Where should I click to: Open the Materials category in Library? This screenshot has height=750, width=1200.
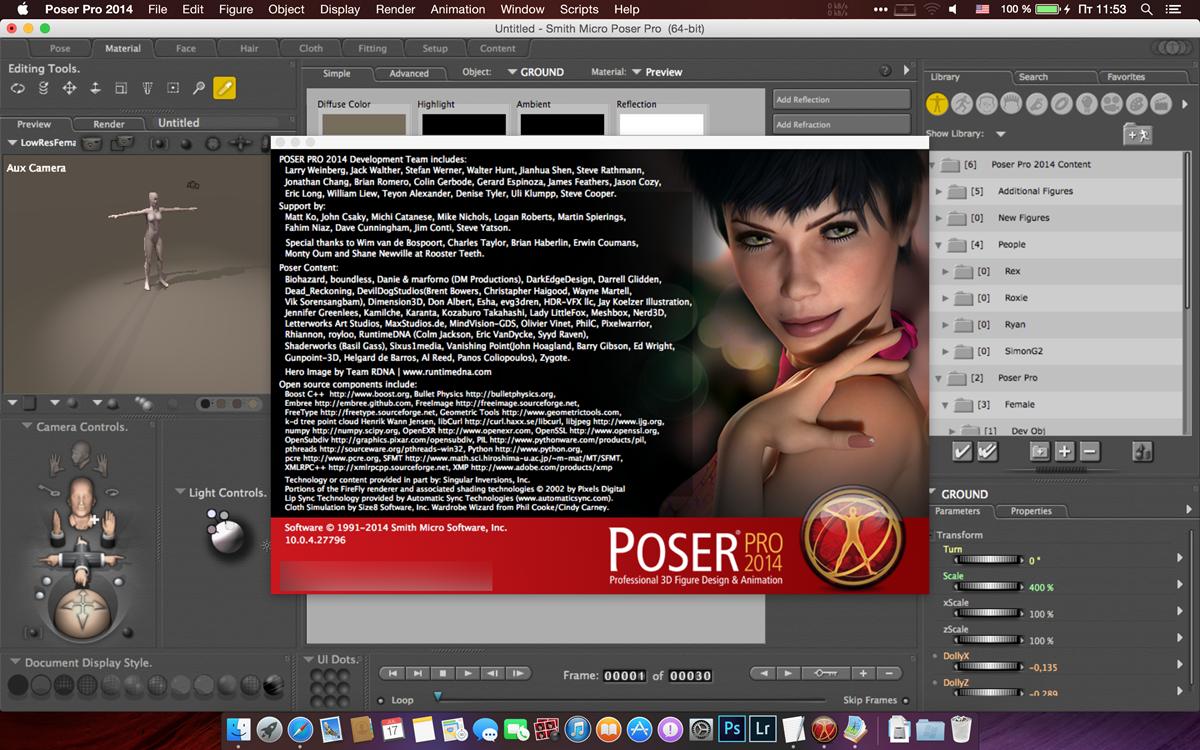1137,103
